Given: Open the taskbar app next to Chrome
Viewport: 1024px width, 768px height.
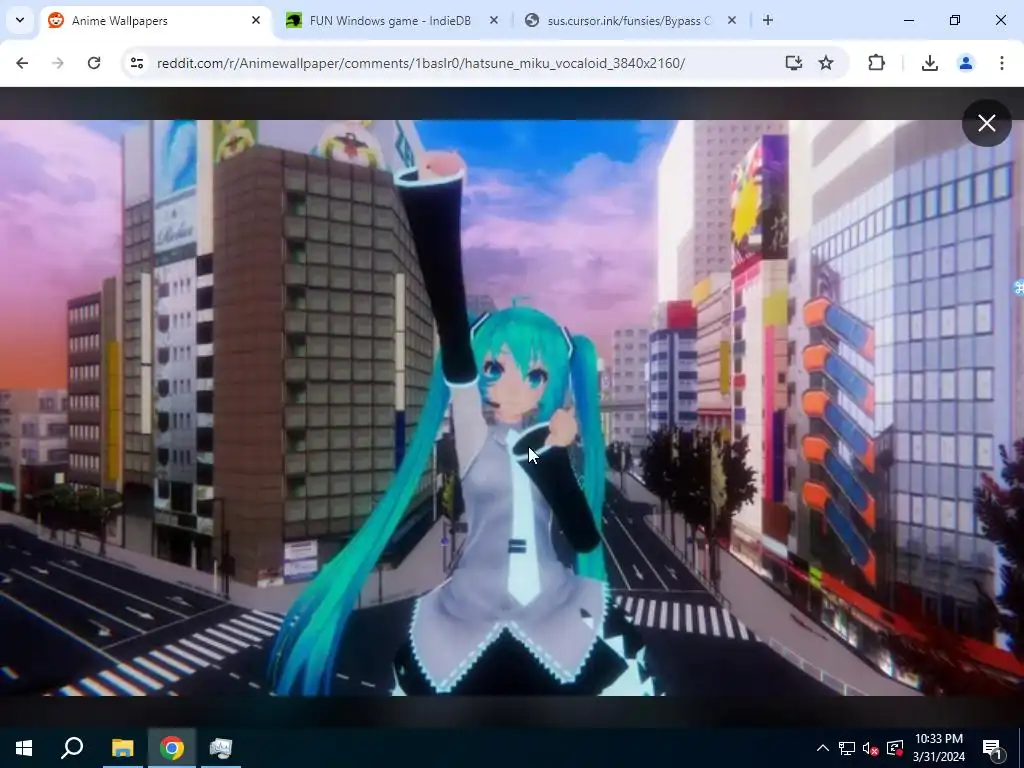Looking at the screenshot, I should (221, 748).
